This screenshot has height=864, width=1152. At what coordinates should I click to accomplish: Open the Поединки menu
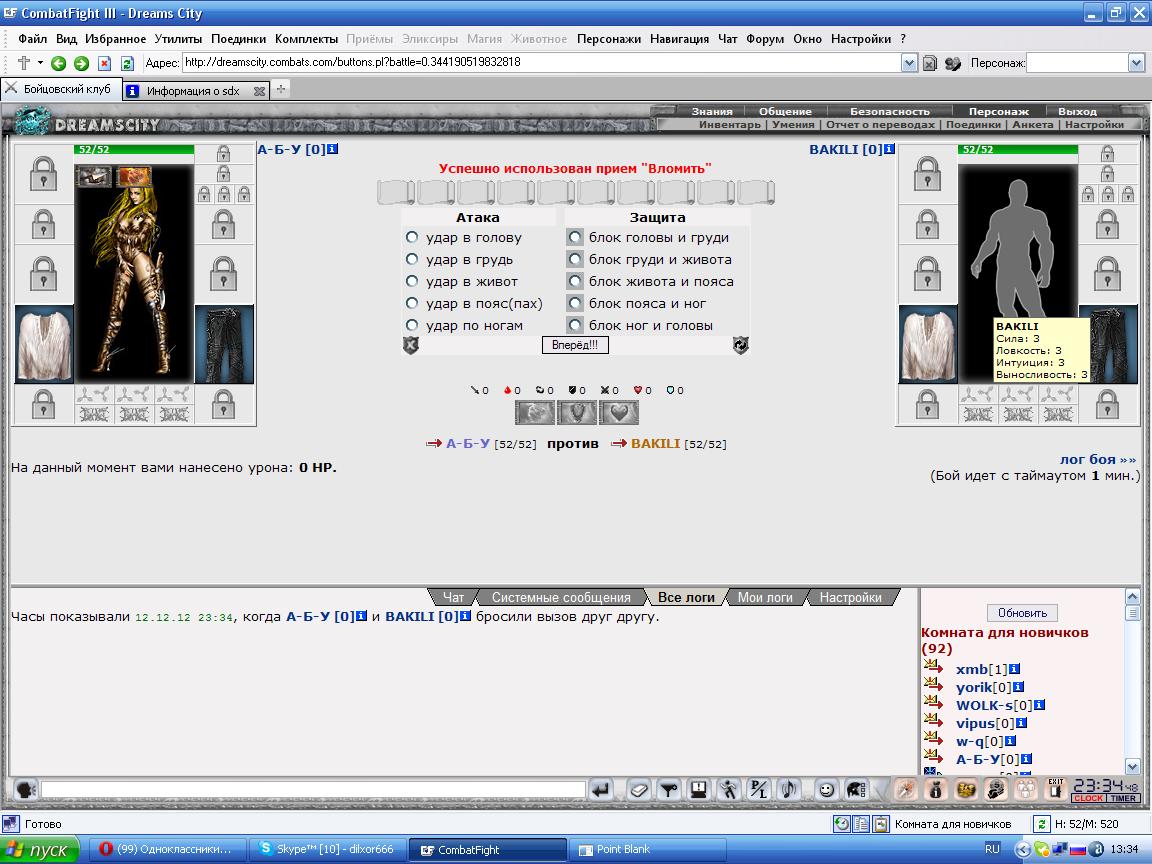coord(238,39)
